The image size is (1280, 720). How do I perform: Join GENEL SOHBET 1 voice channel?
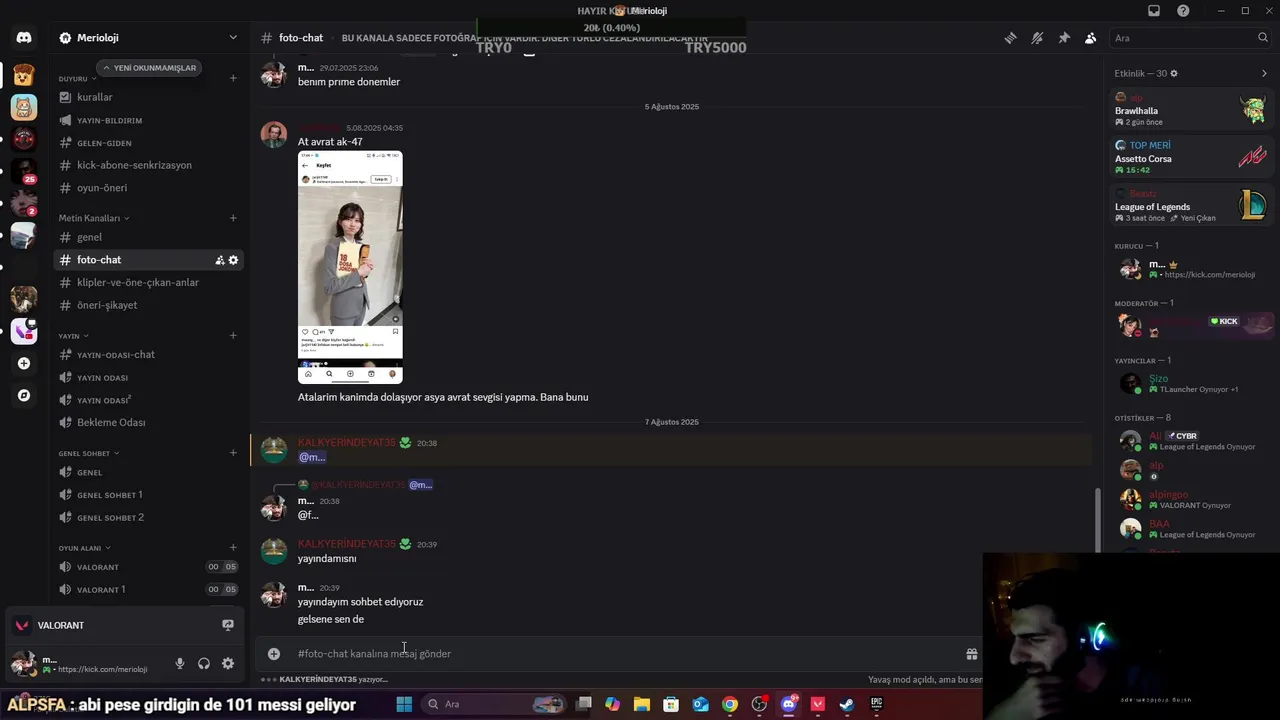(148, 495)
